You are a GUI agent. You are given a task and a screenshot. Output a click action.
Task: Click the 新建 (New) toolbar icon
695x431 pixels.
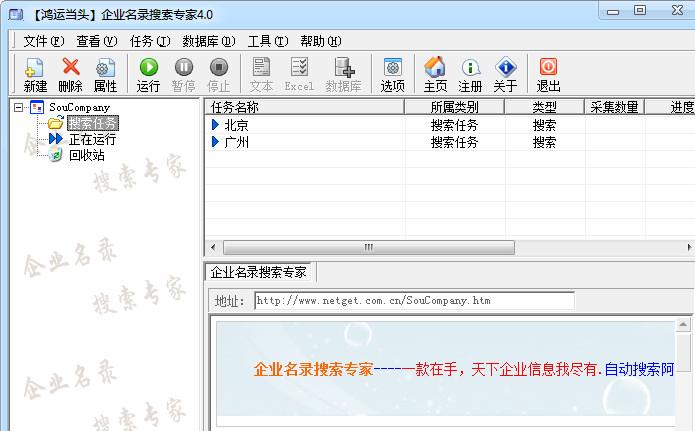[x=35, y=68]
